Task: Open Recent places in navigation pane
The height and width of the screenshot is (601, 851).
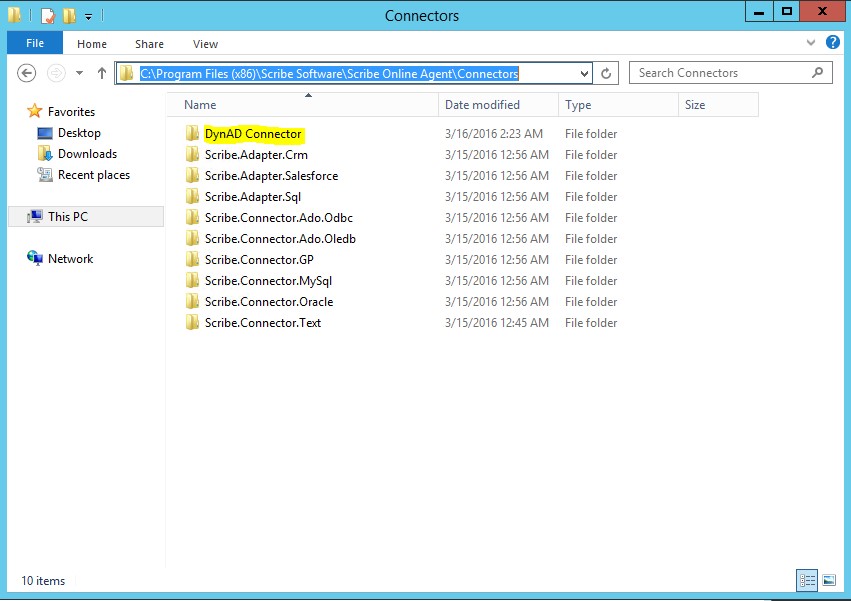Action: point(94,175)
